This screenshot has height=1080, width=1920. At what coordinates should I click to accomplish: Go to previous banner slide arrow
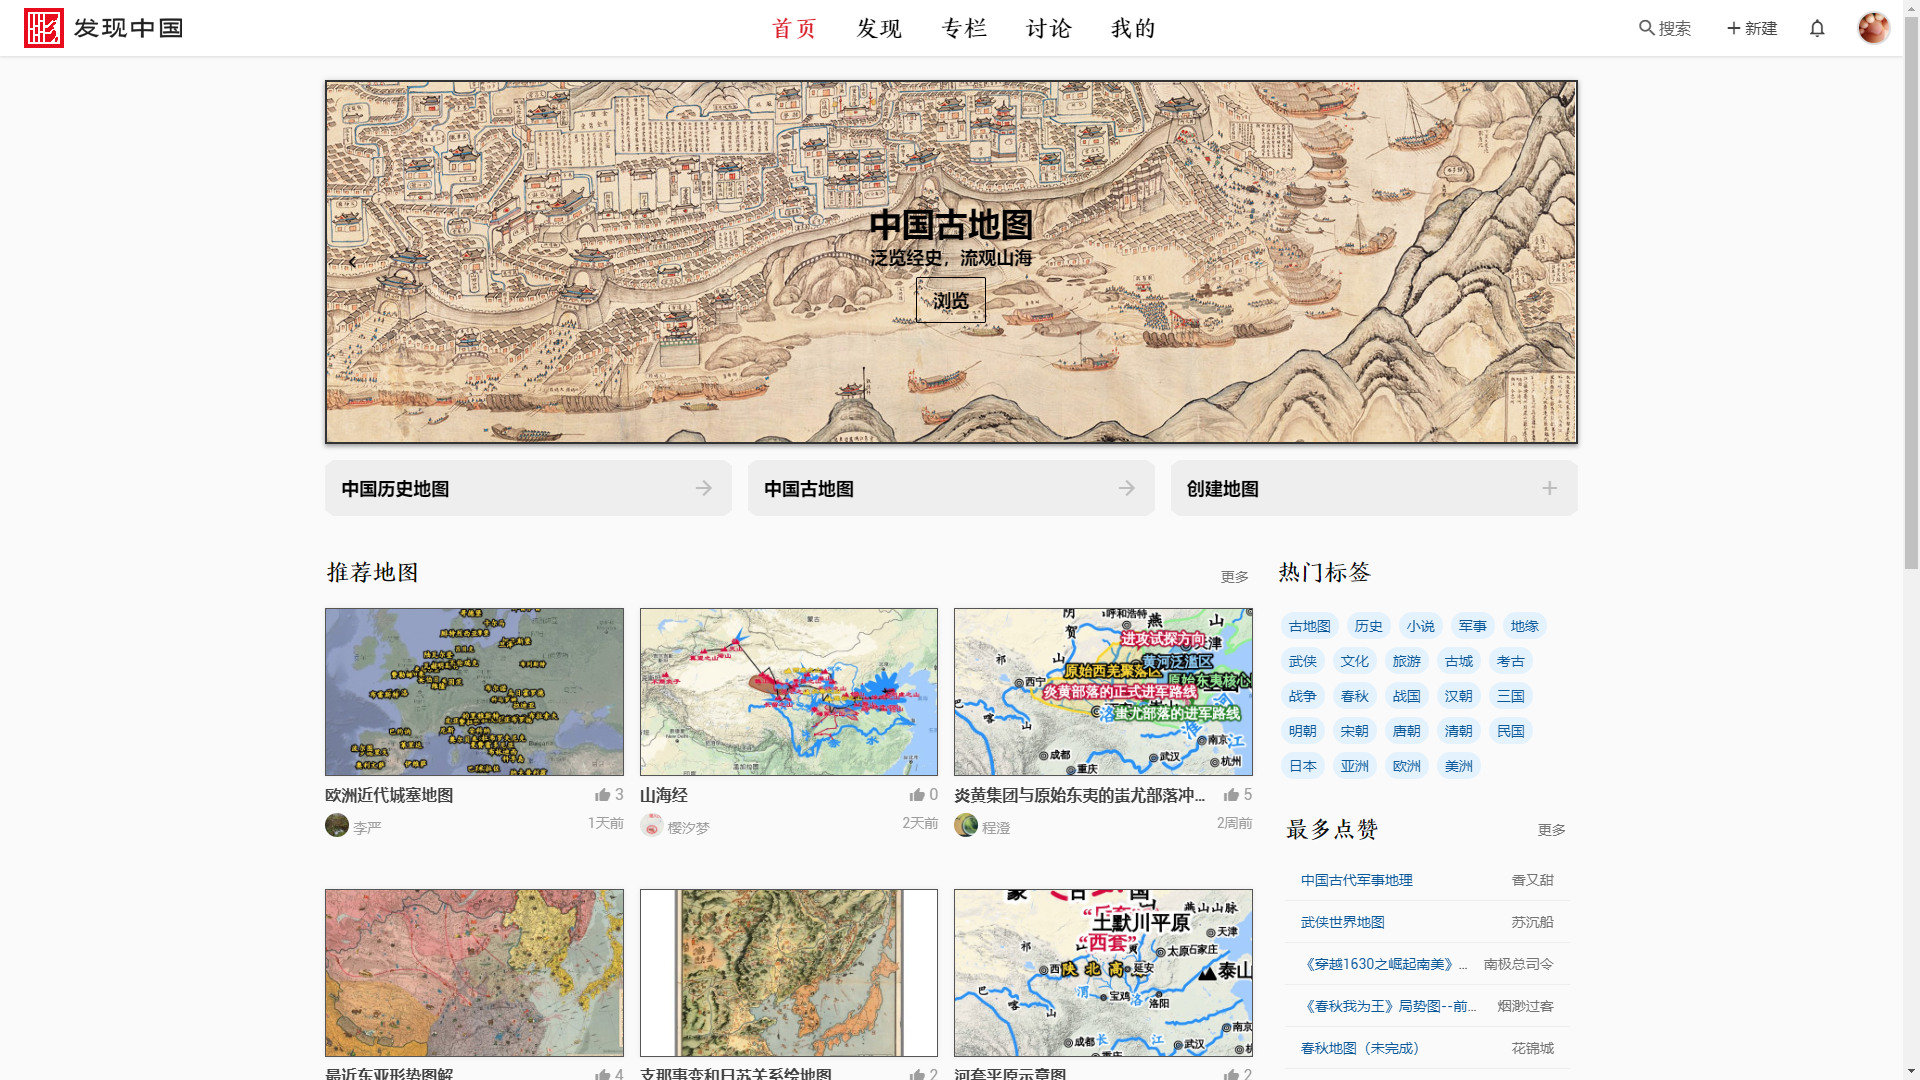(x=352, y=262)
